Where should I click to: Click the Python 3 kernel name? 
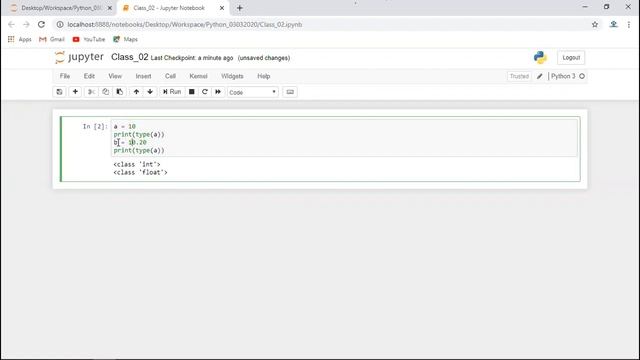click(x=563, y=76)
